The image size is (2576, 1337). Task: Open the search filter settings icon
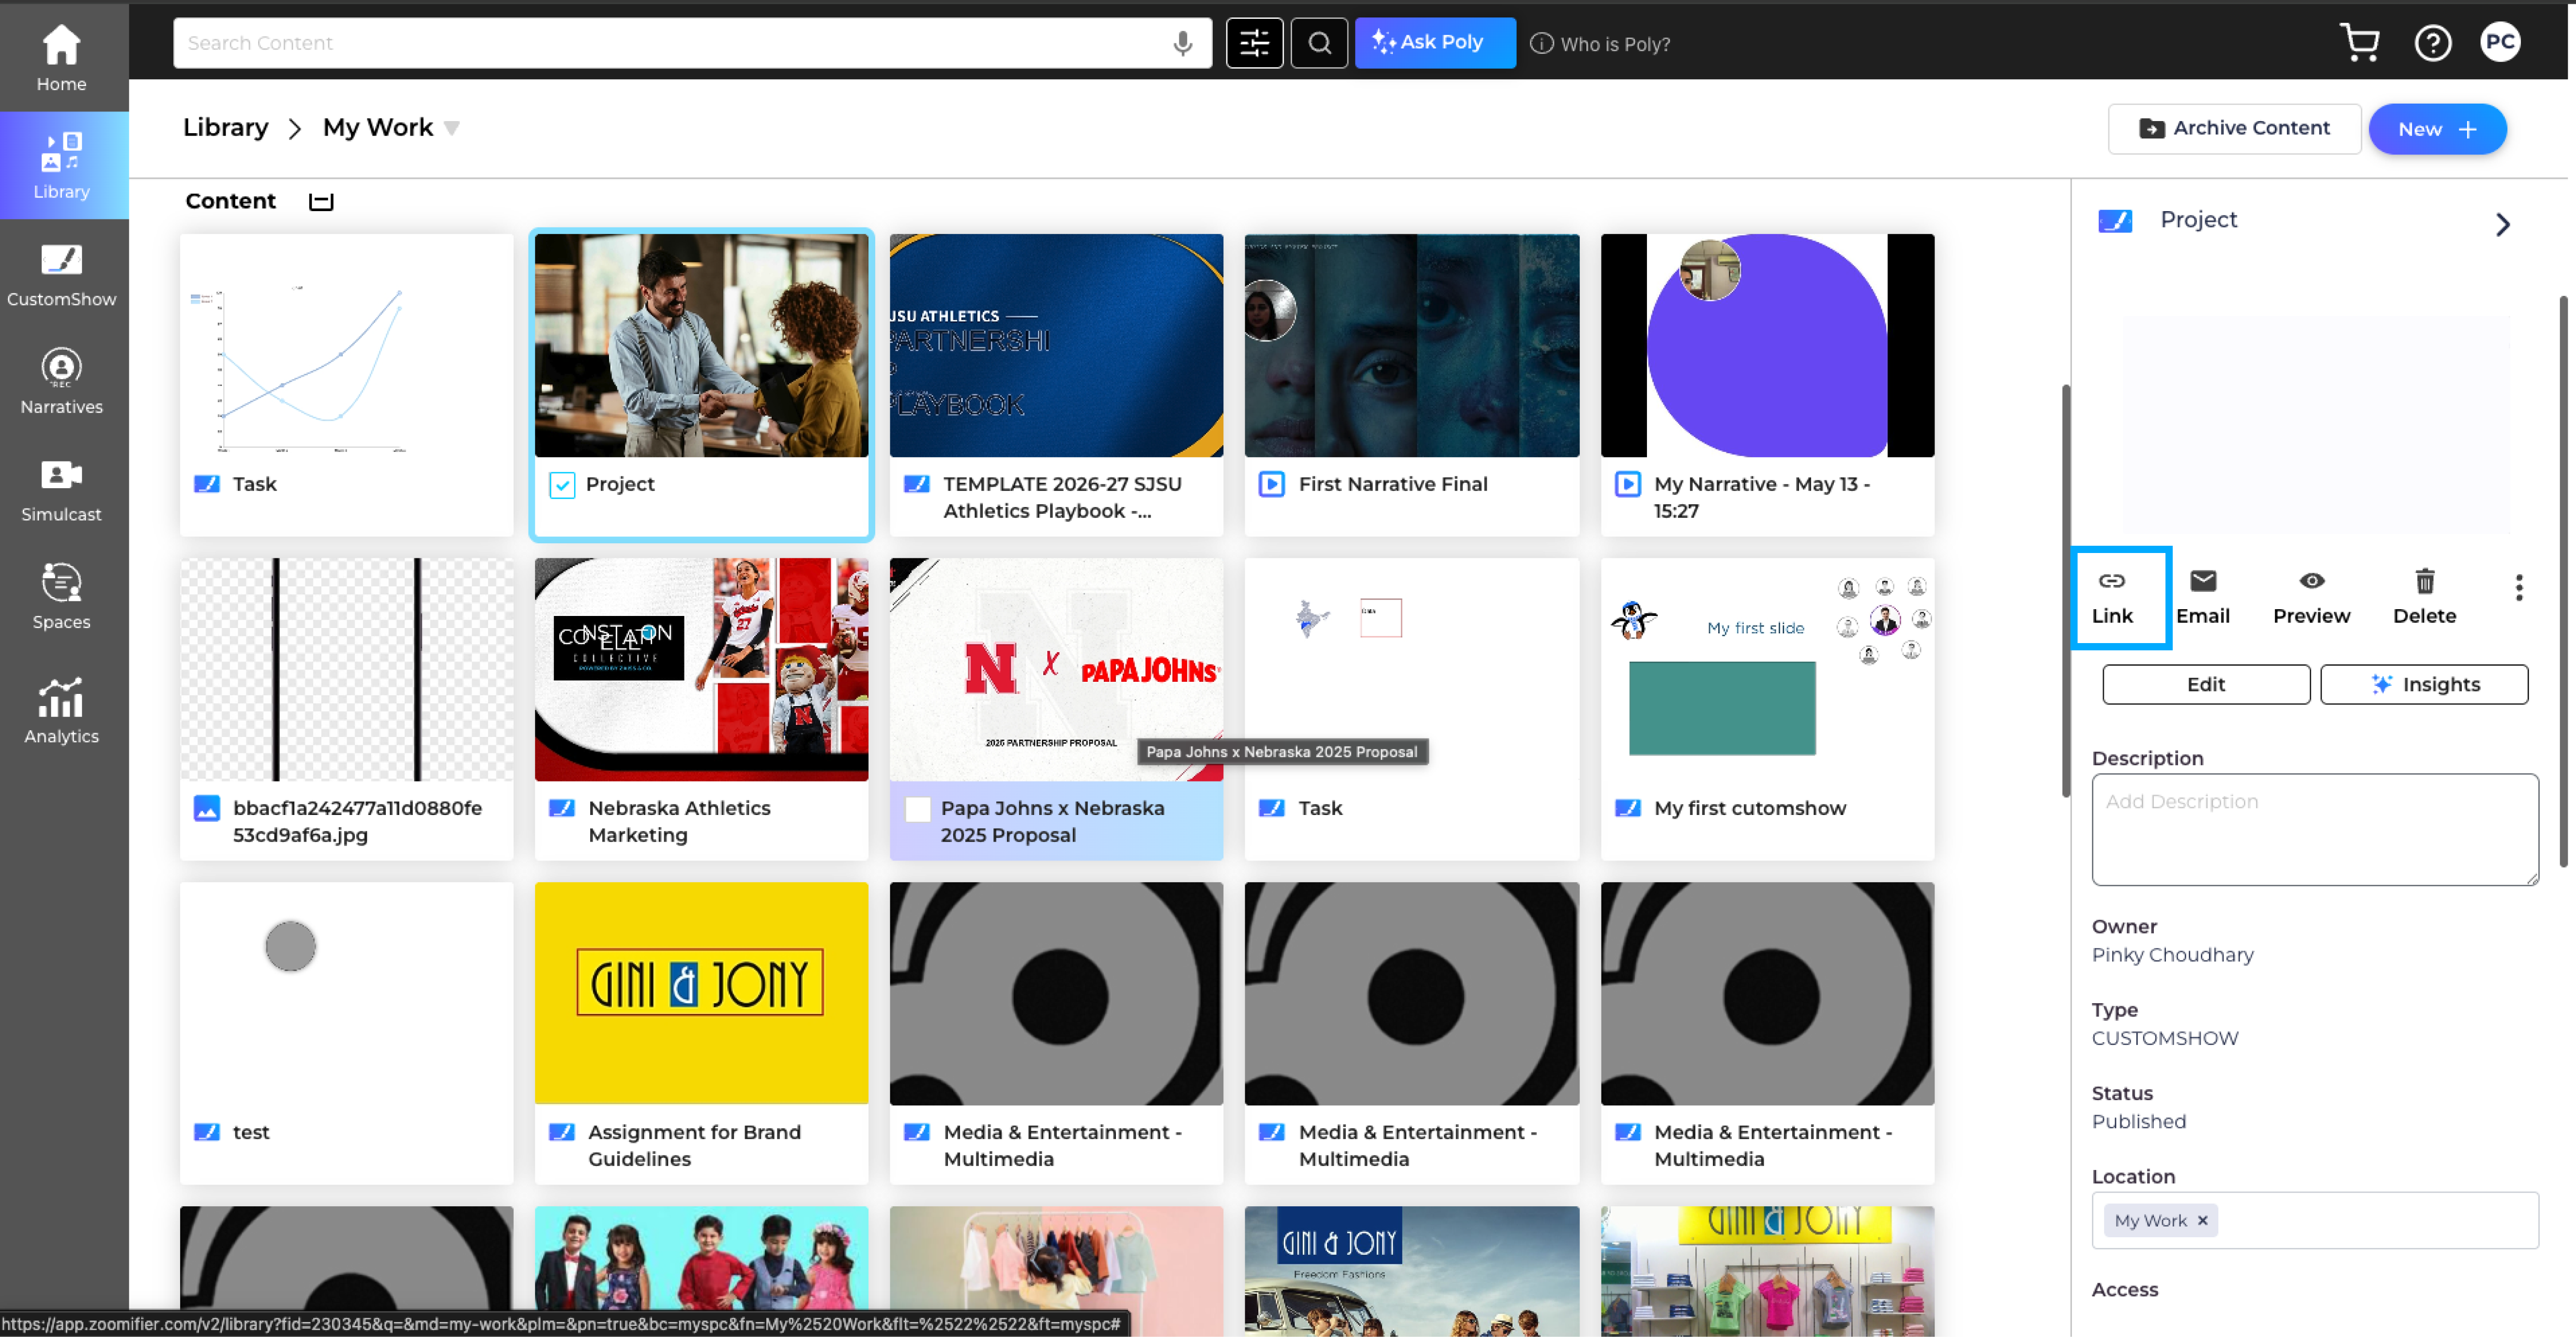click(x=1254, y=43)
